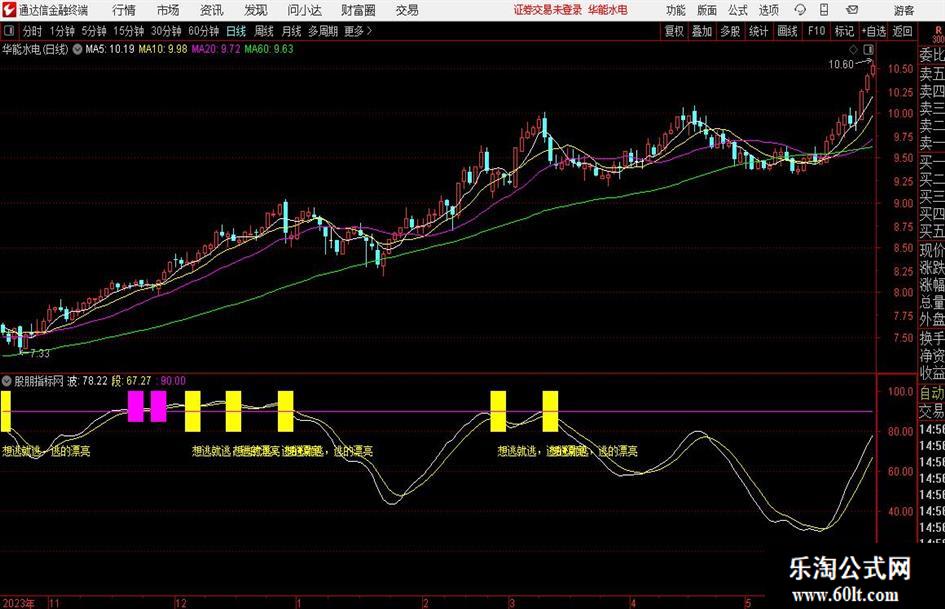Click the 7.33 low price label
Image resolution: width=945 pixels, height=609 pixels.
point(40,353)
